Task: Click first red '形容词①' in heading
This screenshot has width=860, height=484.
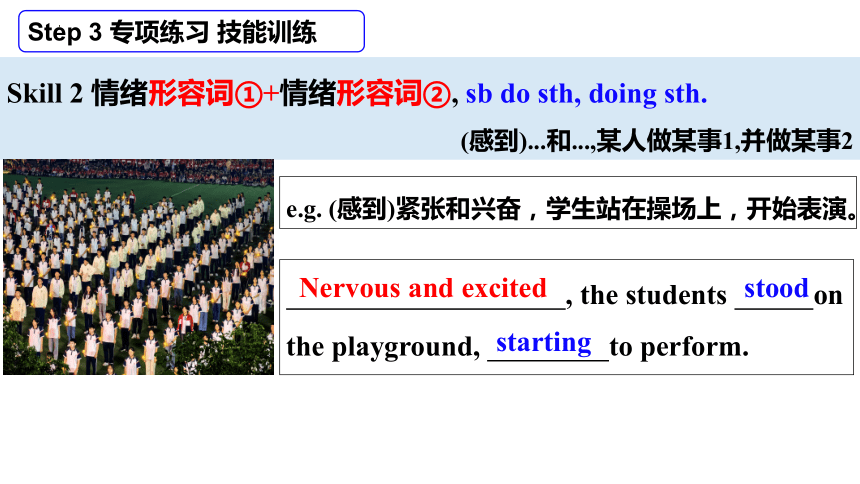Action: coord(205,93)
